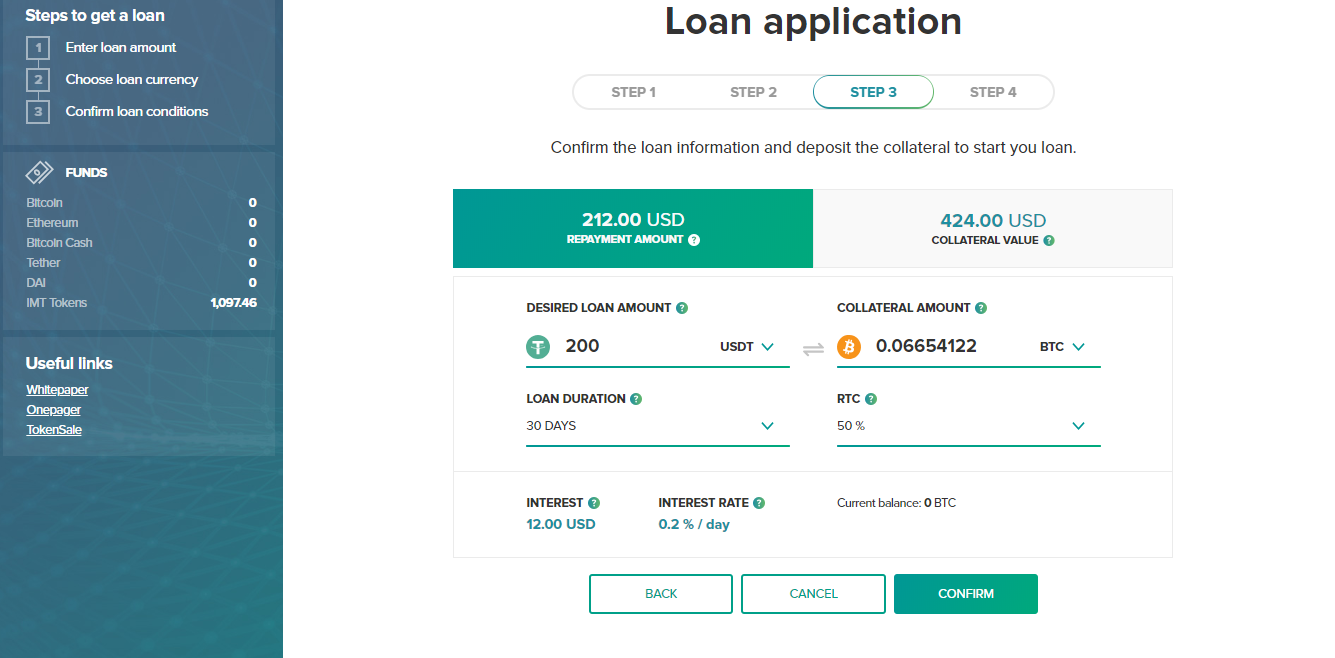Screen dimensions: 1335x658
Task: Click the Collateral Amount help icon
Action: coord(981,308)
